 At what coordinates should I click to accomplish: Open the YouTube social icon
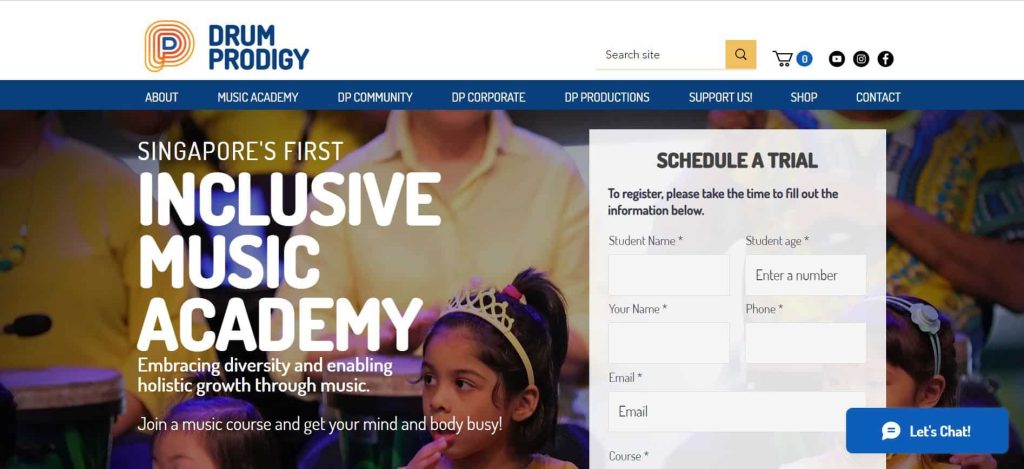point(837,59)
